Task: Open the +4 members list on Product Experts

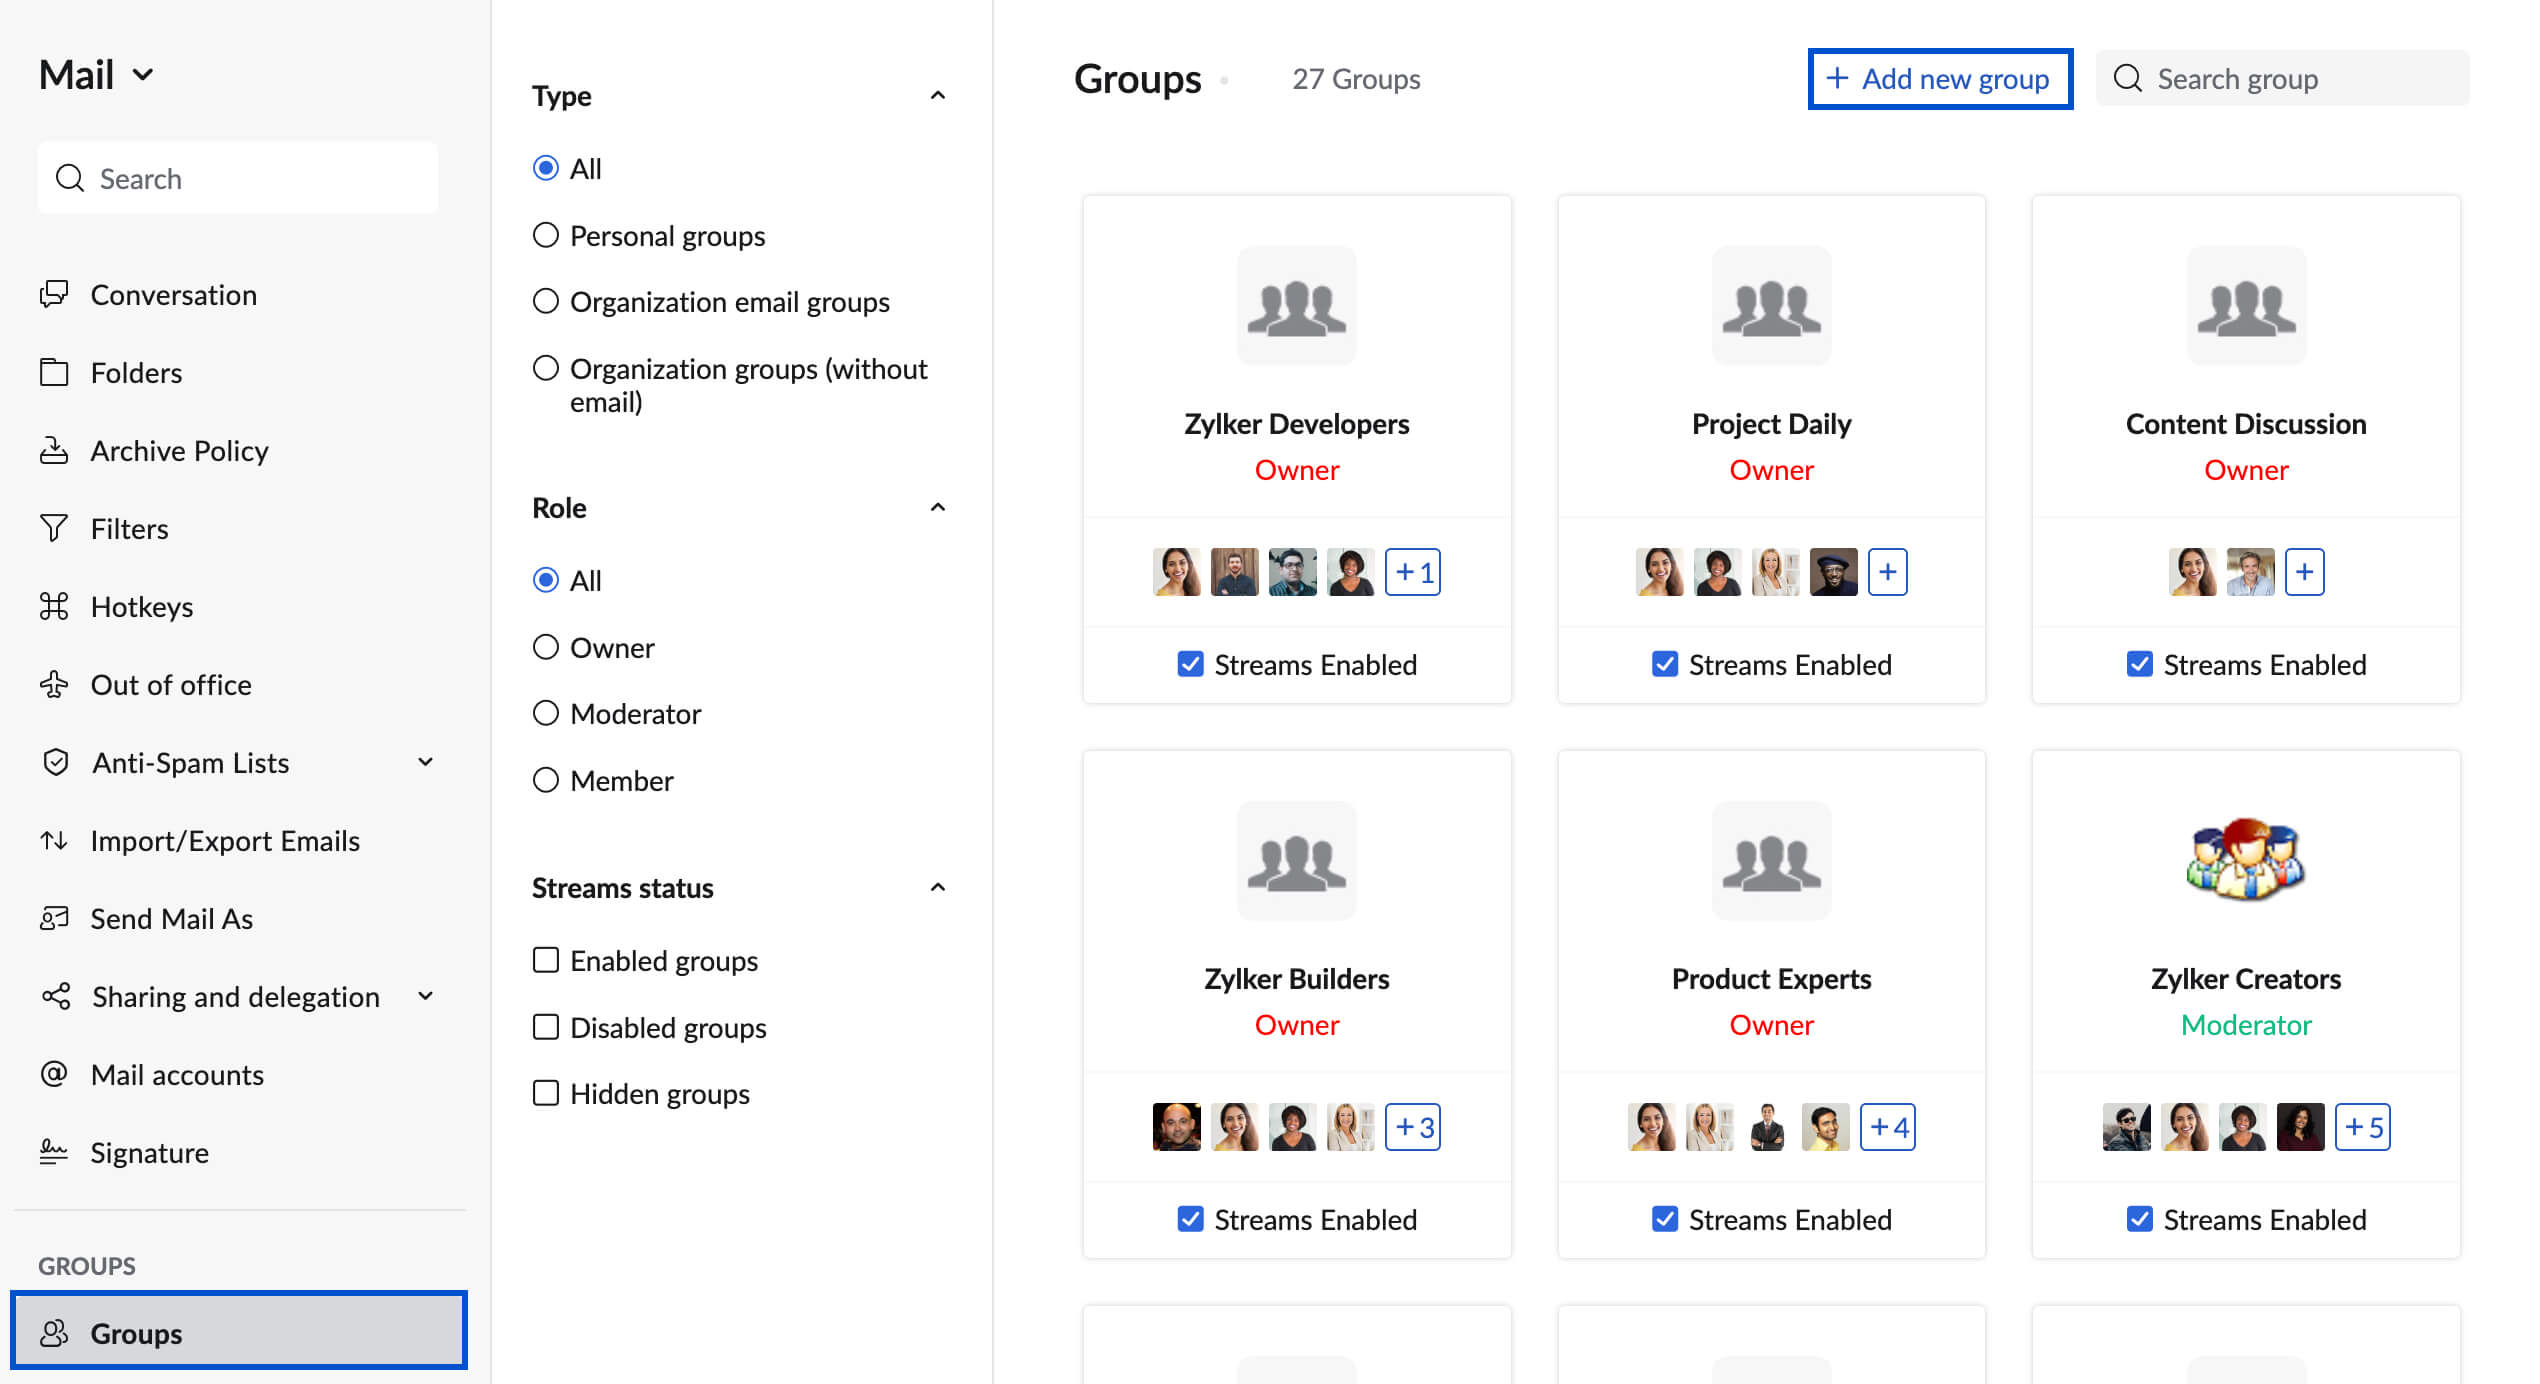Action: click(1887, 1127)
